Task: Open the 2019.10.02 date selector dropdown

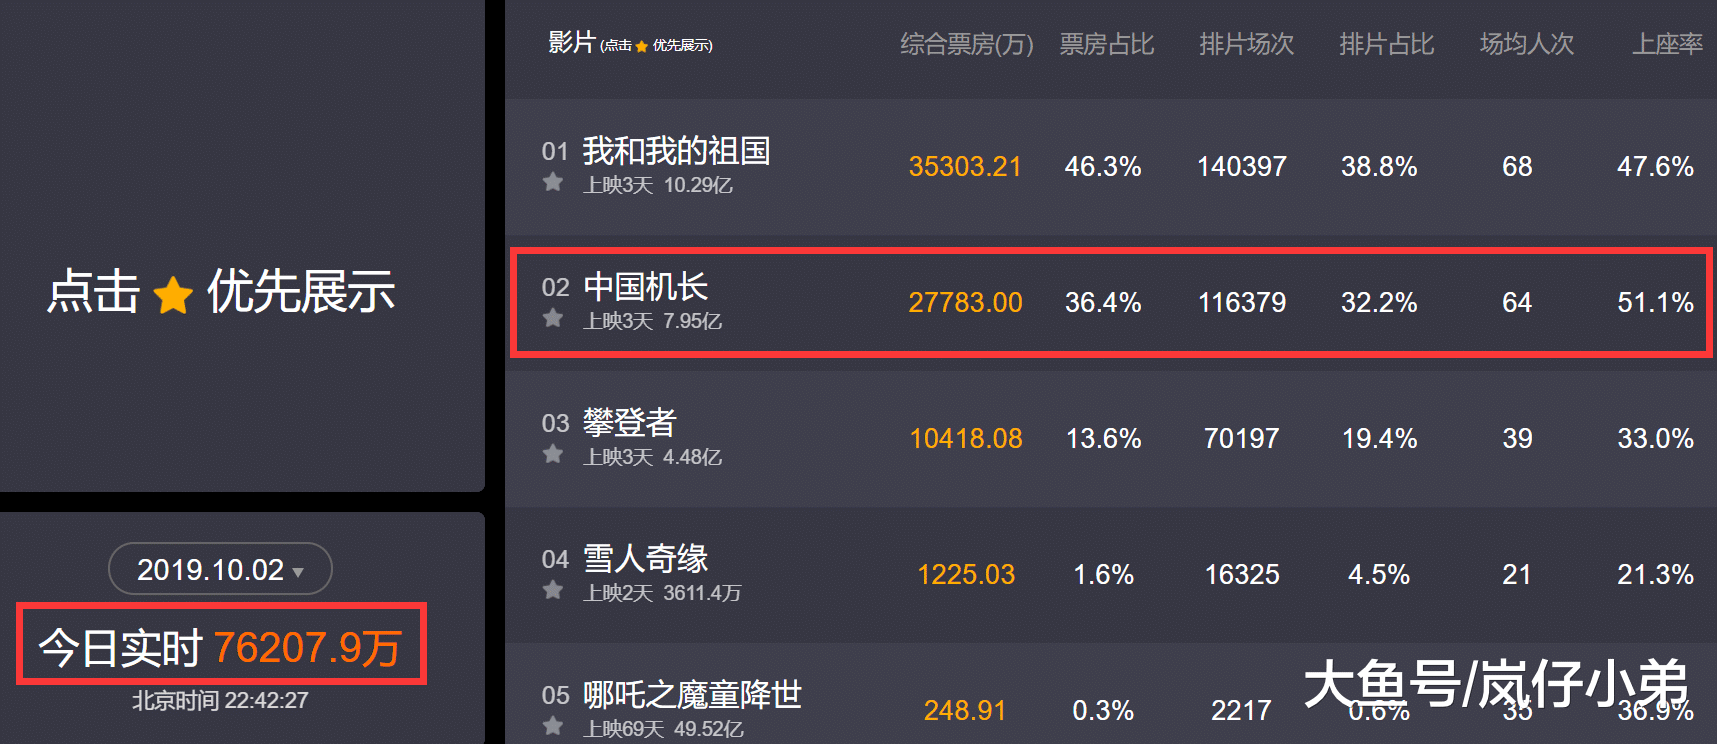Action: (219, 568)
